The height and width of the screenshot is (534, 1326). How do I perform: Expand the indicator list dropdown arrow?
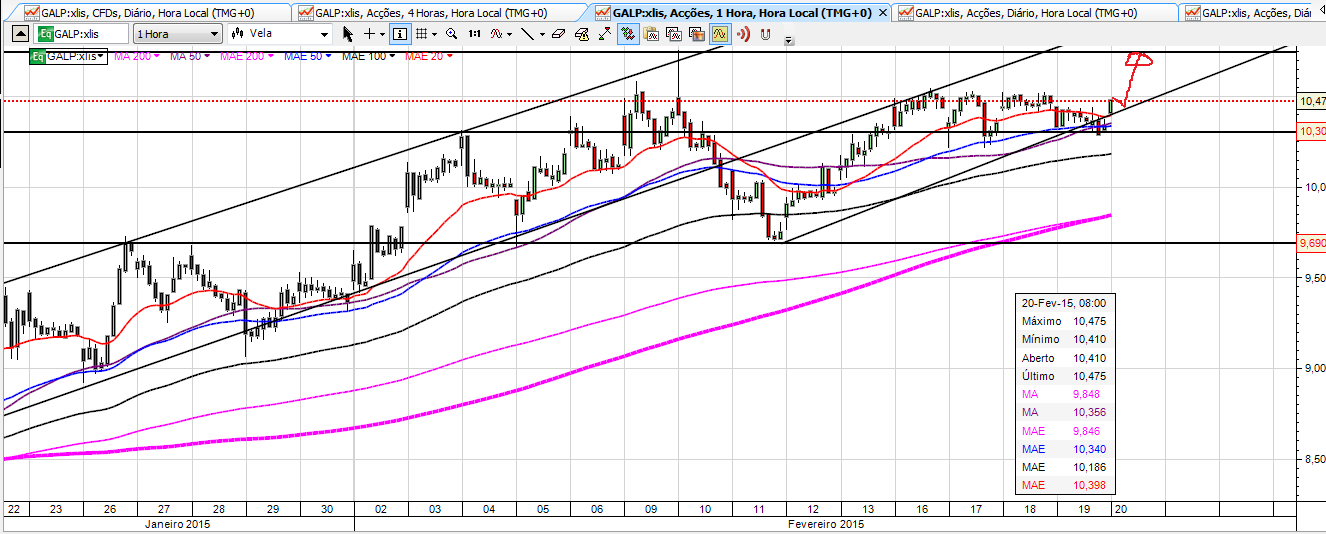[510, 34]
